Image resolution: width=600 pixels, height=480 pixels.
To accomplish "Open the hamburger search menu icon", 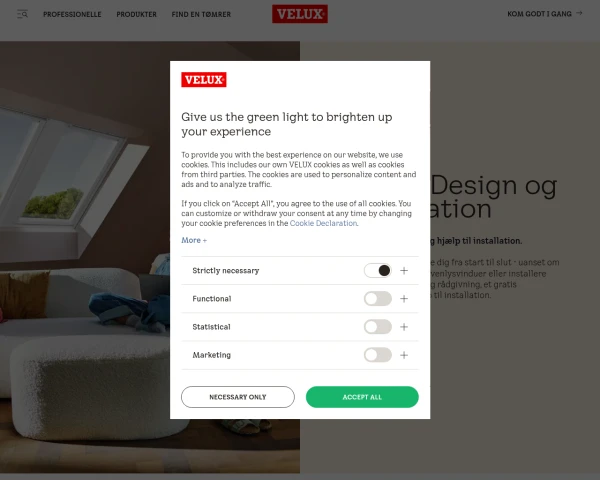I will click(22, 14).
